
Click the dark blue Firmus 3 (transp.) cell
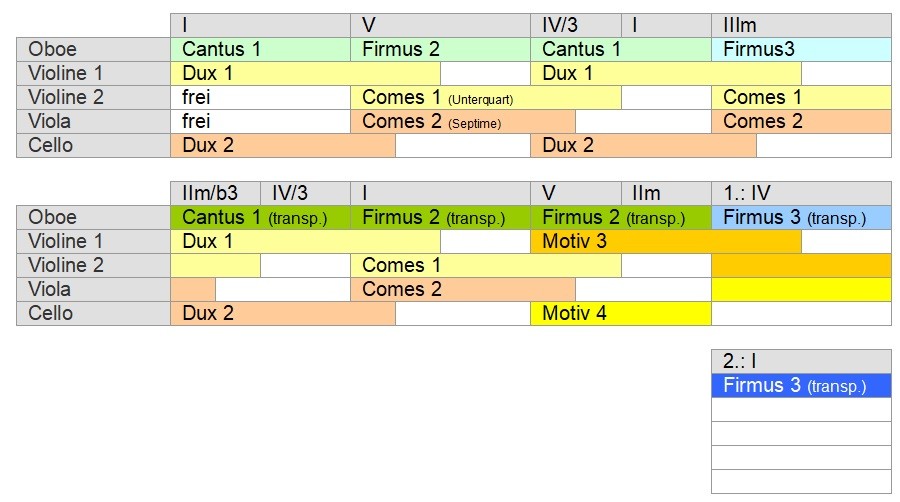pyautogui.click(x=800, y=385)
